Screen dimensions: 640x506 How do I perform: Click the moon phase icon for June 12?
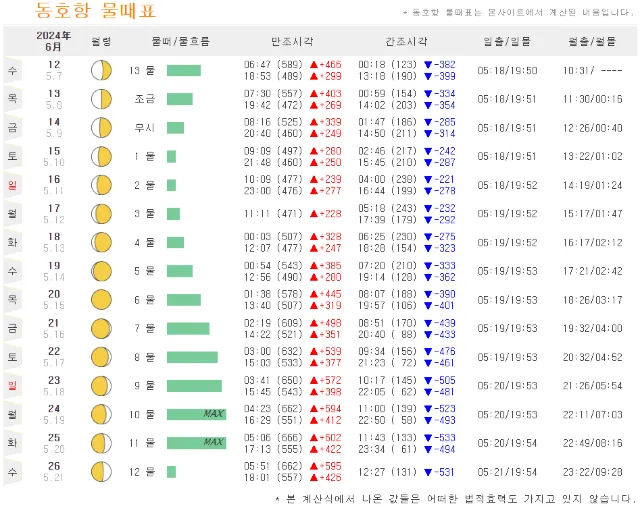coord(100,70)
